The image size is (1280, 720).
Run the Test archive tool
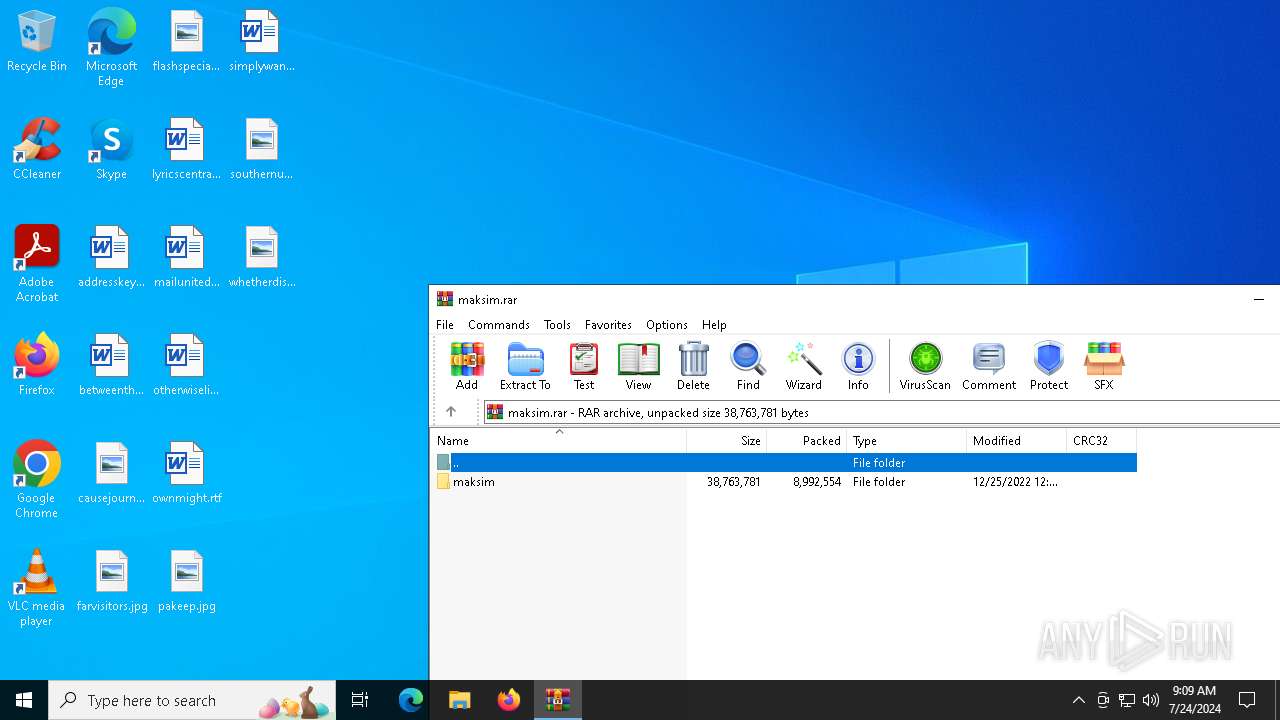pyautogui.click(x=584, y=366)
